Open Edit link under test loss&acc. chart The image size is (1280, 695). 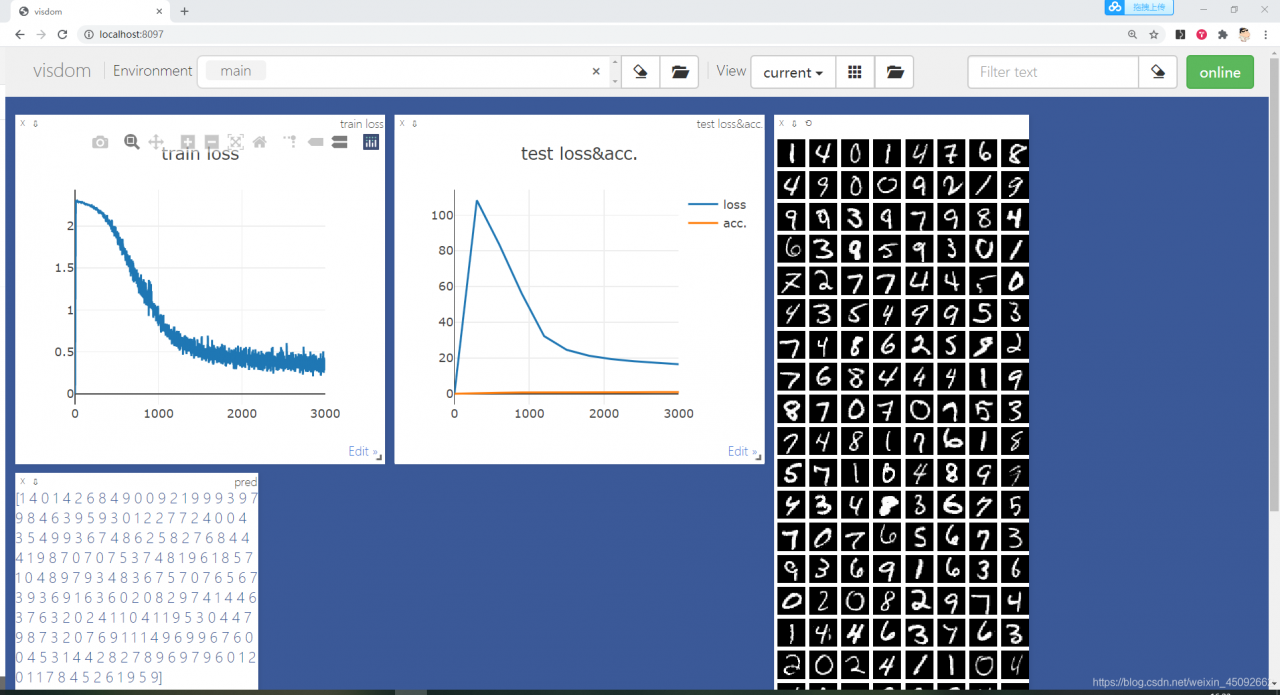click(x=743, y=452)
